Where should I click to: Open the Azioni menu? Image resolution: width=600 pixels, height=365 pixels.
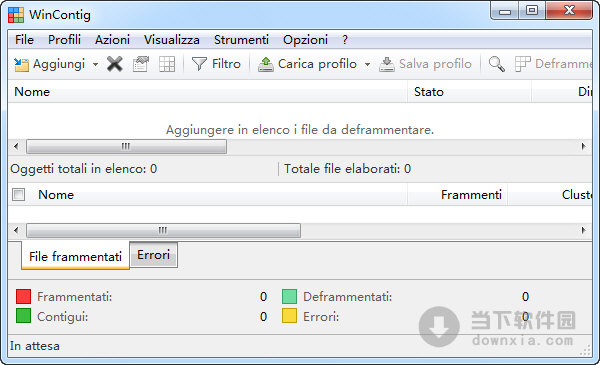112,40
